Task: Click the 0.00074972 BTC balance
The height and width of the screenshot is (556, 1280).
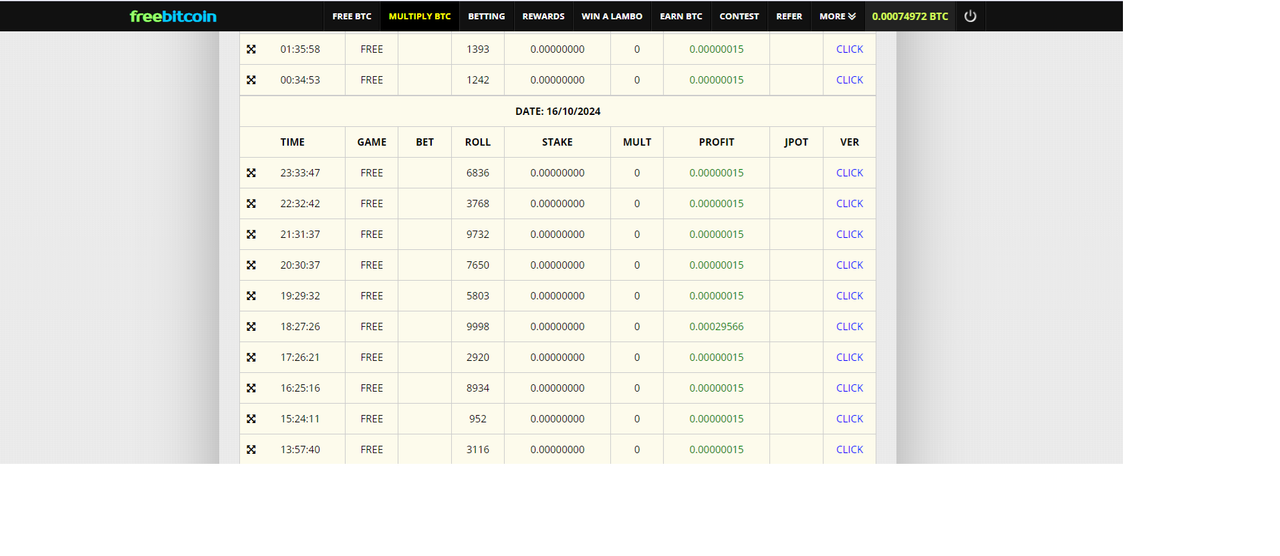Action: tap(910, 16)
